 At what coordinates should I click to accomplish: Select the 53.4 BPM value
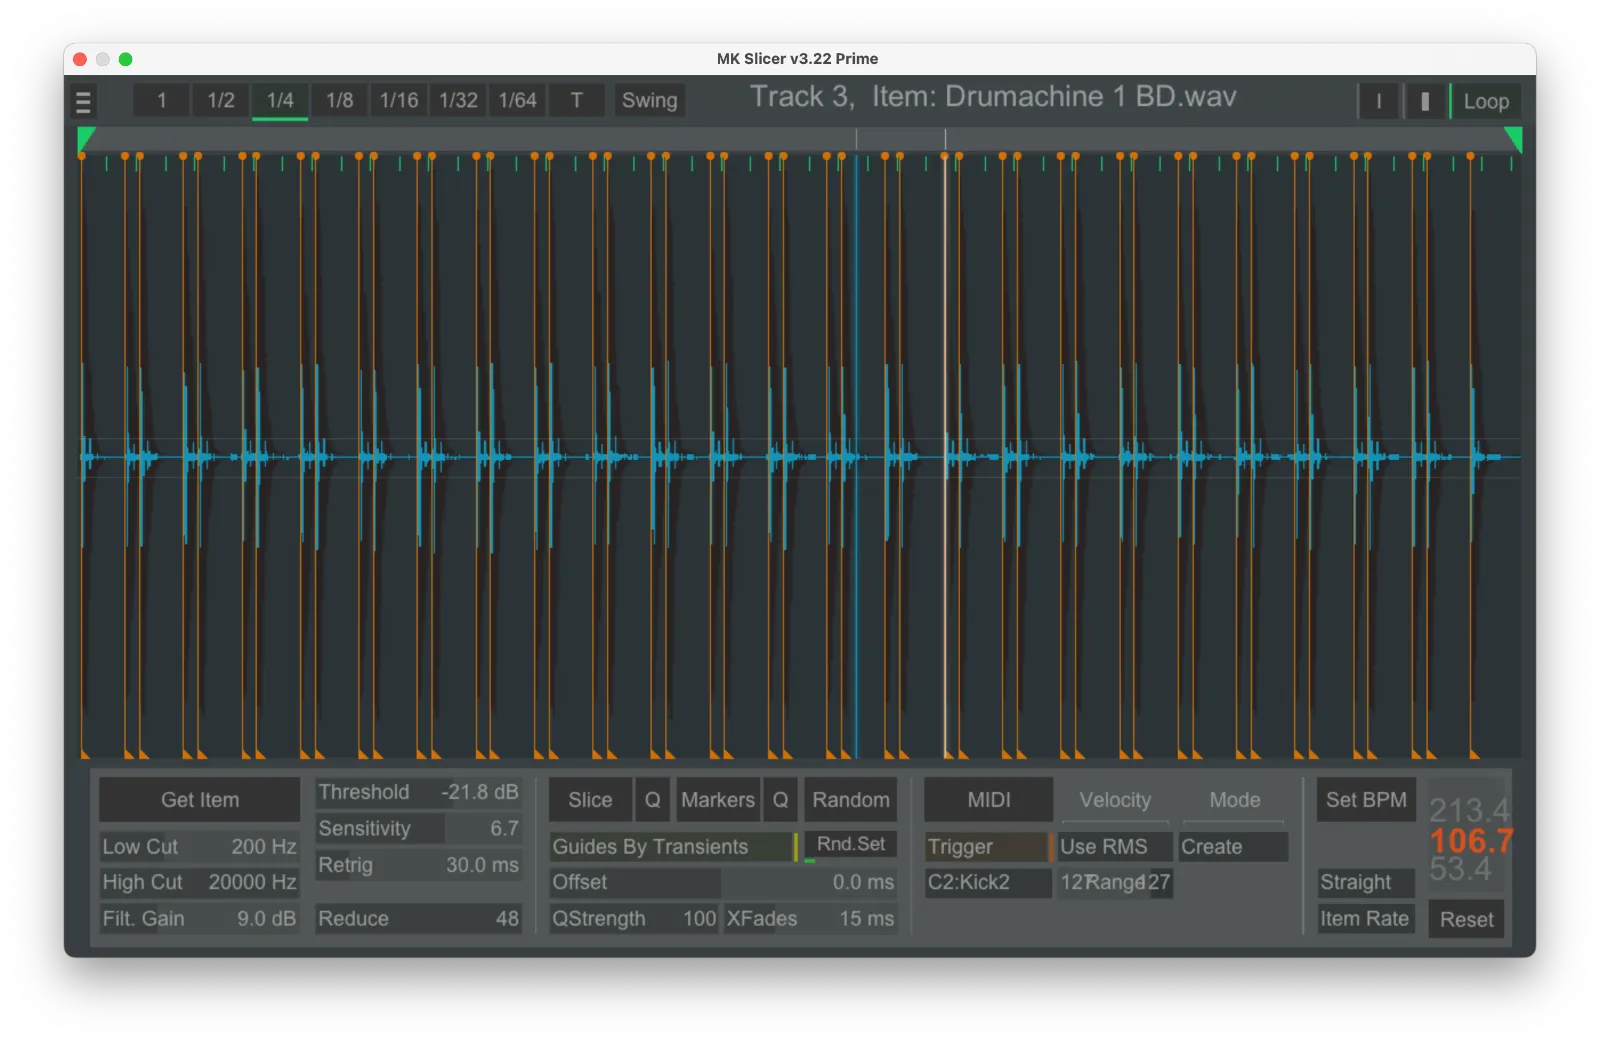[1460, 869]
